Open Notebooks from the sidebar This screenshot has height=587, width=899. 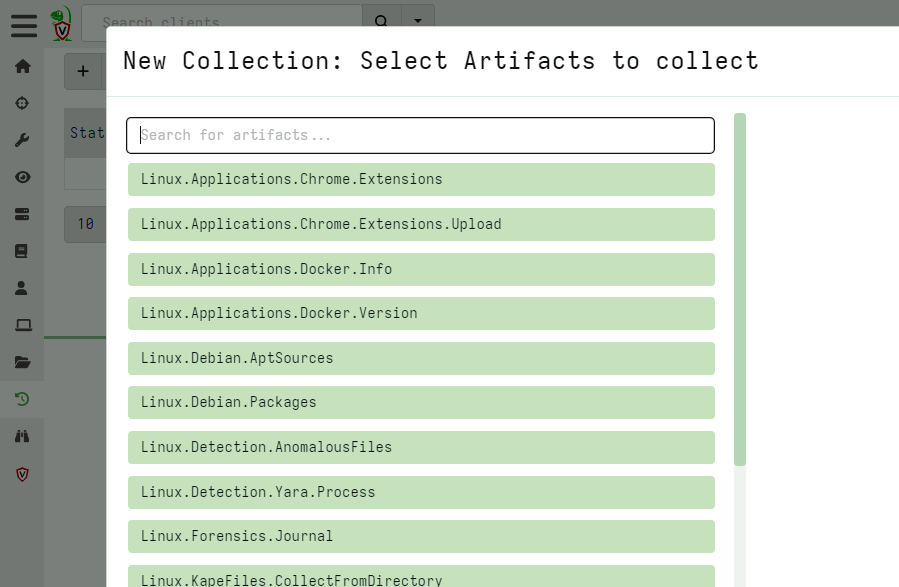pos(22,250)
